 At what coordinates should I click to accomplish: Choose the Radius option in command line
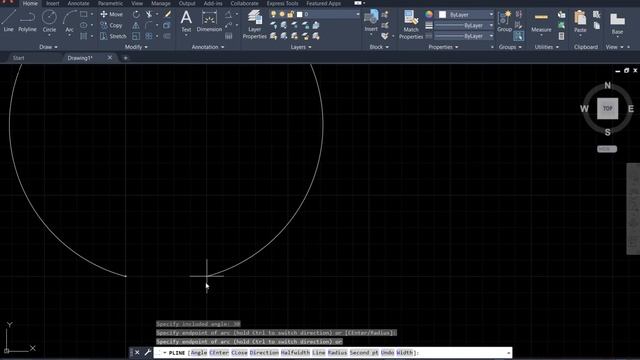coord(338,353)
